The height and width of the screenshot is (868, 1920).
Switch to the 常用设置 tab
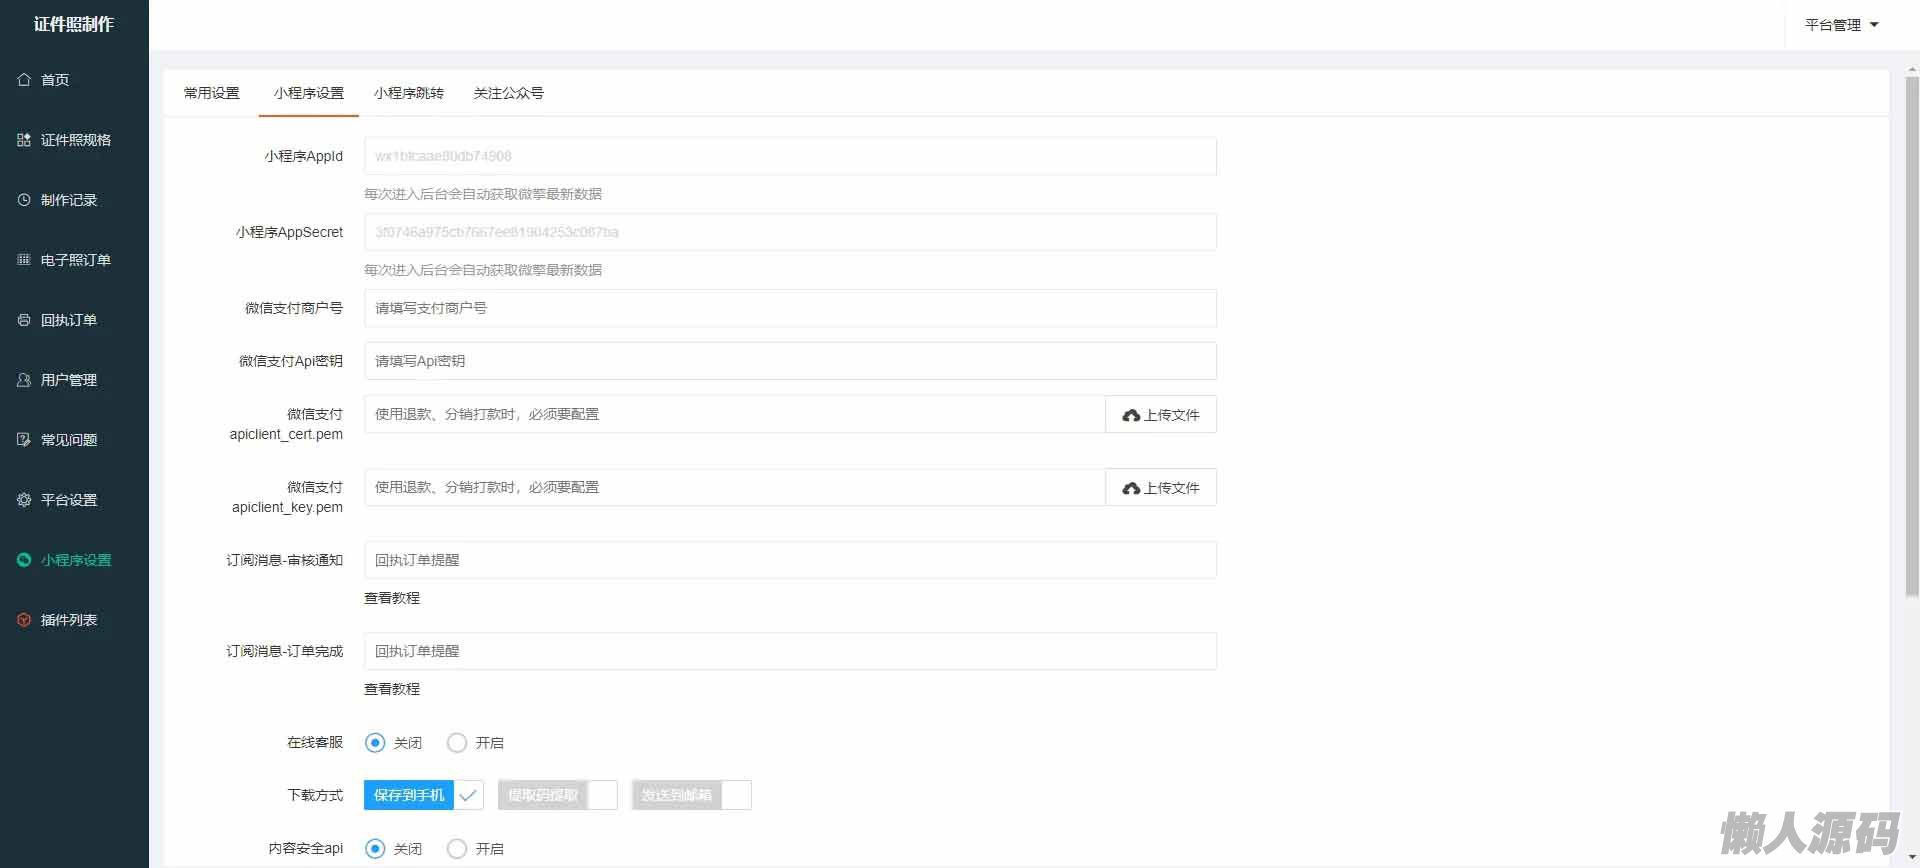(211, 93)
